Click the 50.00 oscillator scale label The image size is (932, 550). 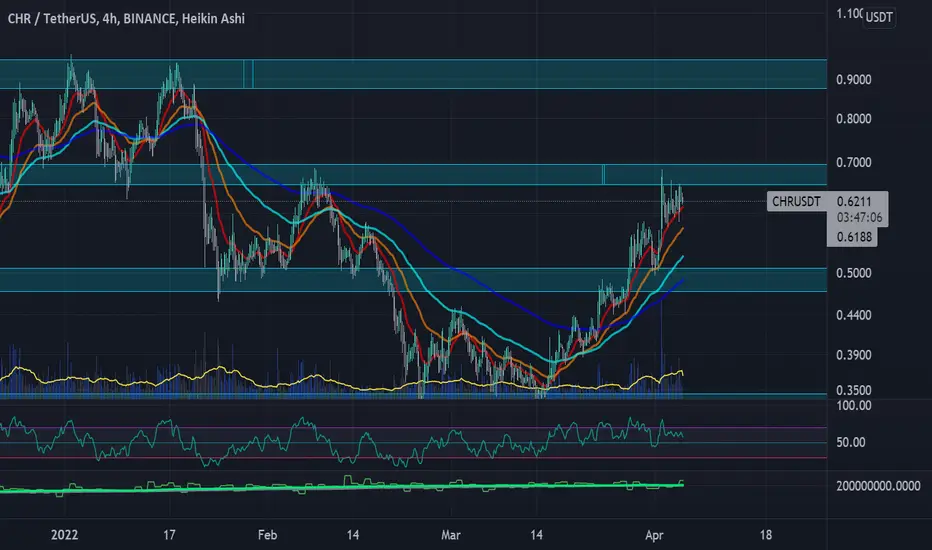pyautogui.click(x=851, y=442)
